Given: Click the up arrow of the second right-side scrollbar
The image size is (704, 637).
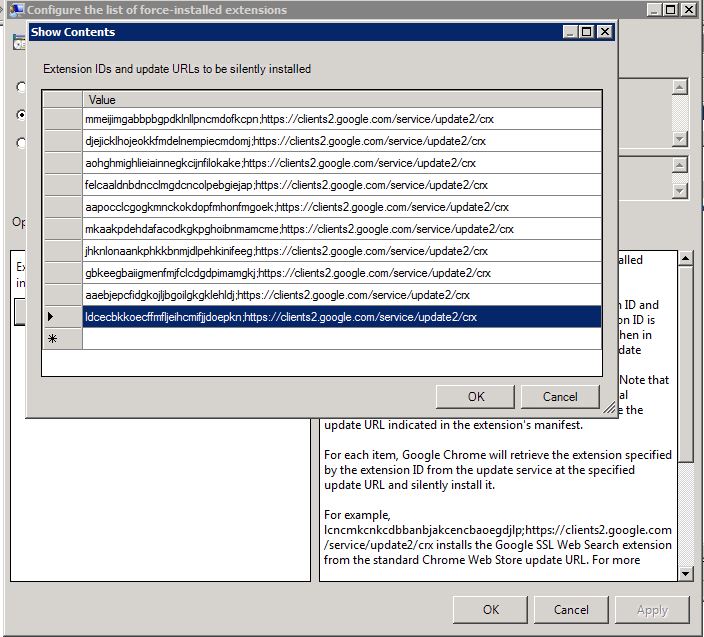Looking at the screenshot, I should [680, 165].
